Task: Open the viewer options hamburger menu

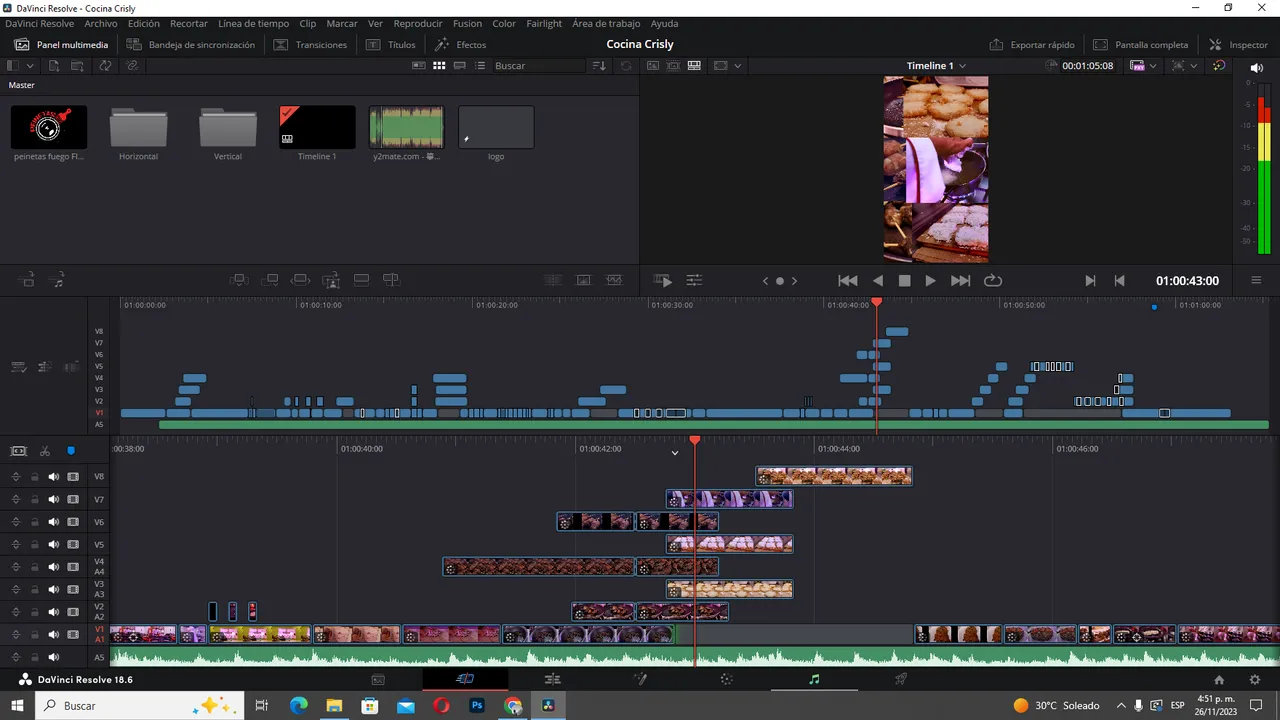Action: coord(1257,281)
